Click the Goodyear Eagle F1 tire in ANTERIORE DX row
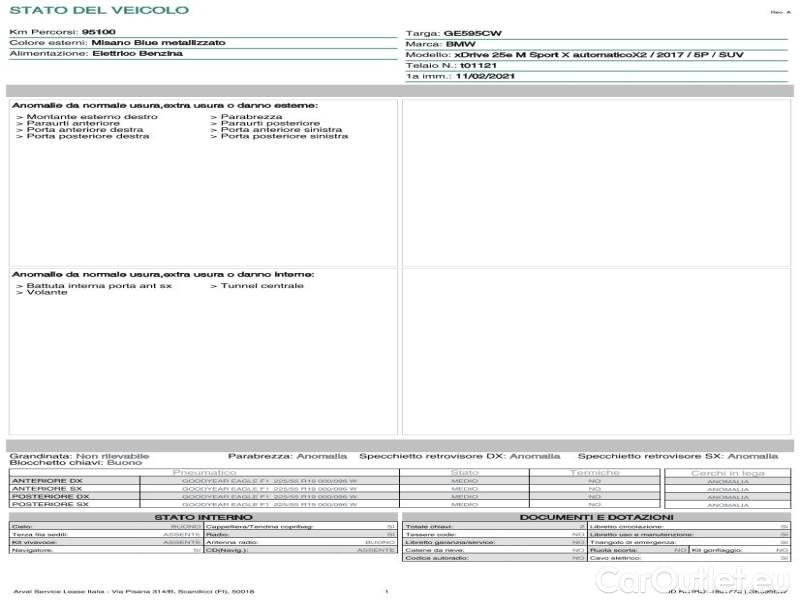Viewport: 800px width, 600px height. pyautogui.click(x=269, y=481)
